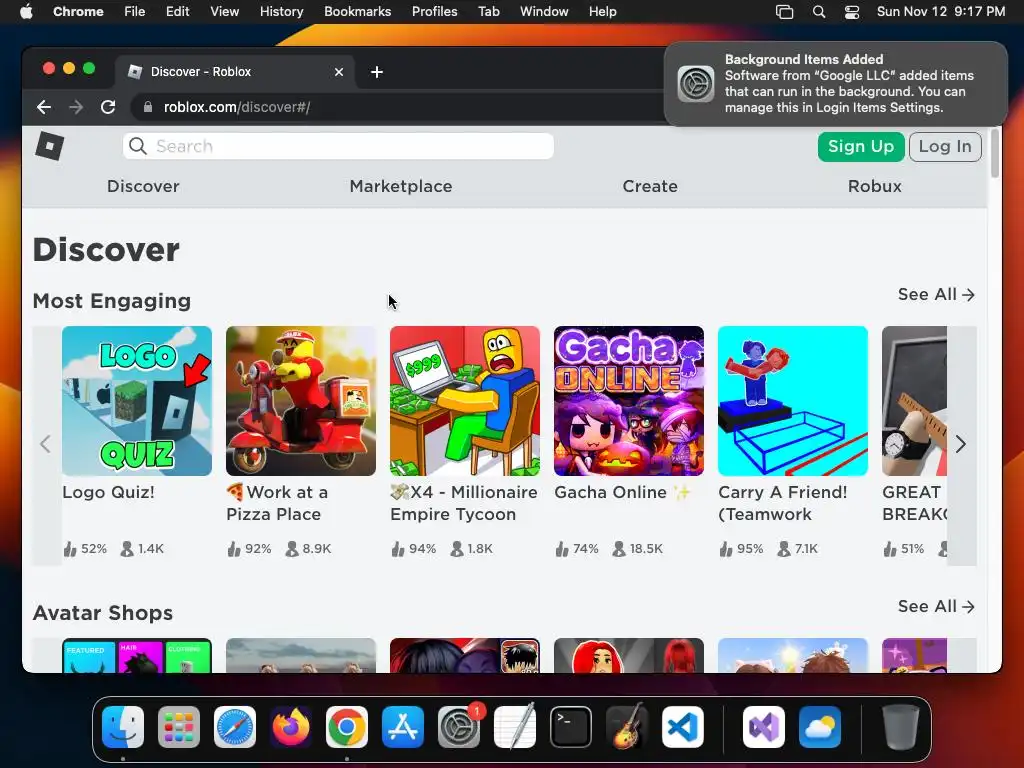Click the Stage Manager menu bar icon
Viewport: 1024px width, 768px height.
784,12
